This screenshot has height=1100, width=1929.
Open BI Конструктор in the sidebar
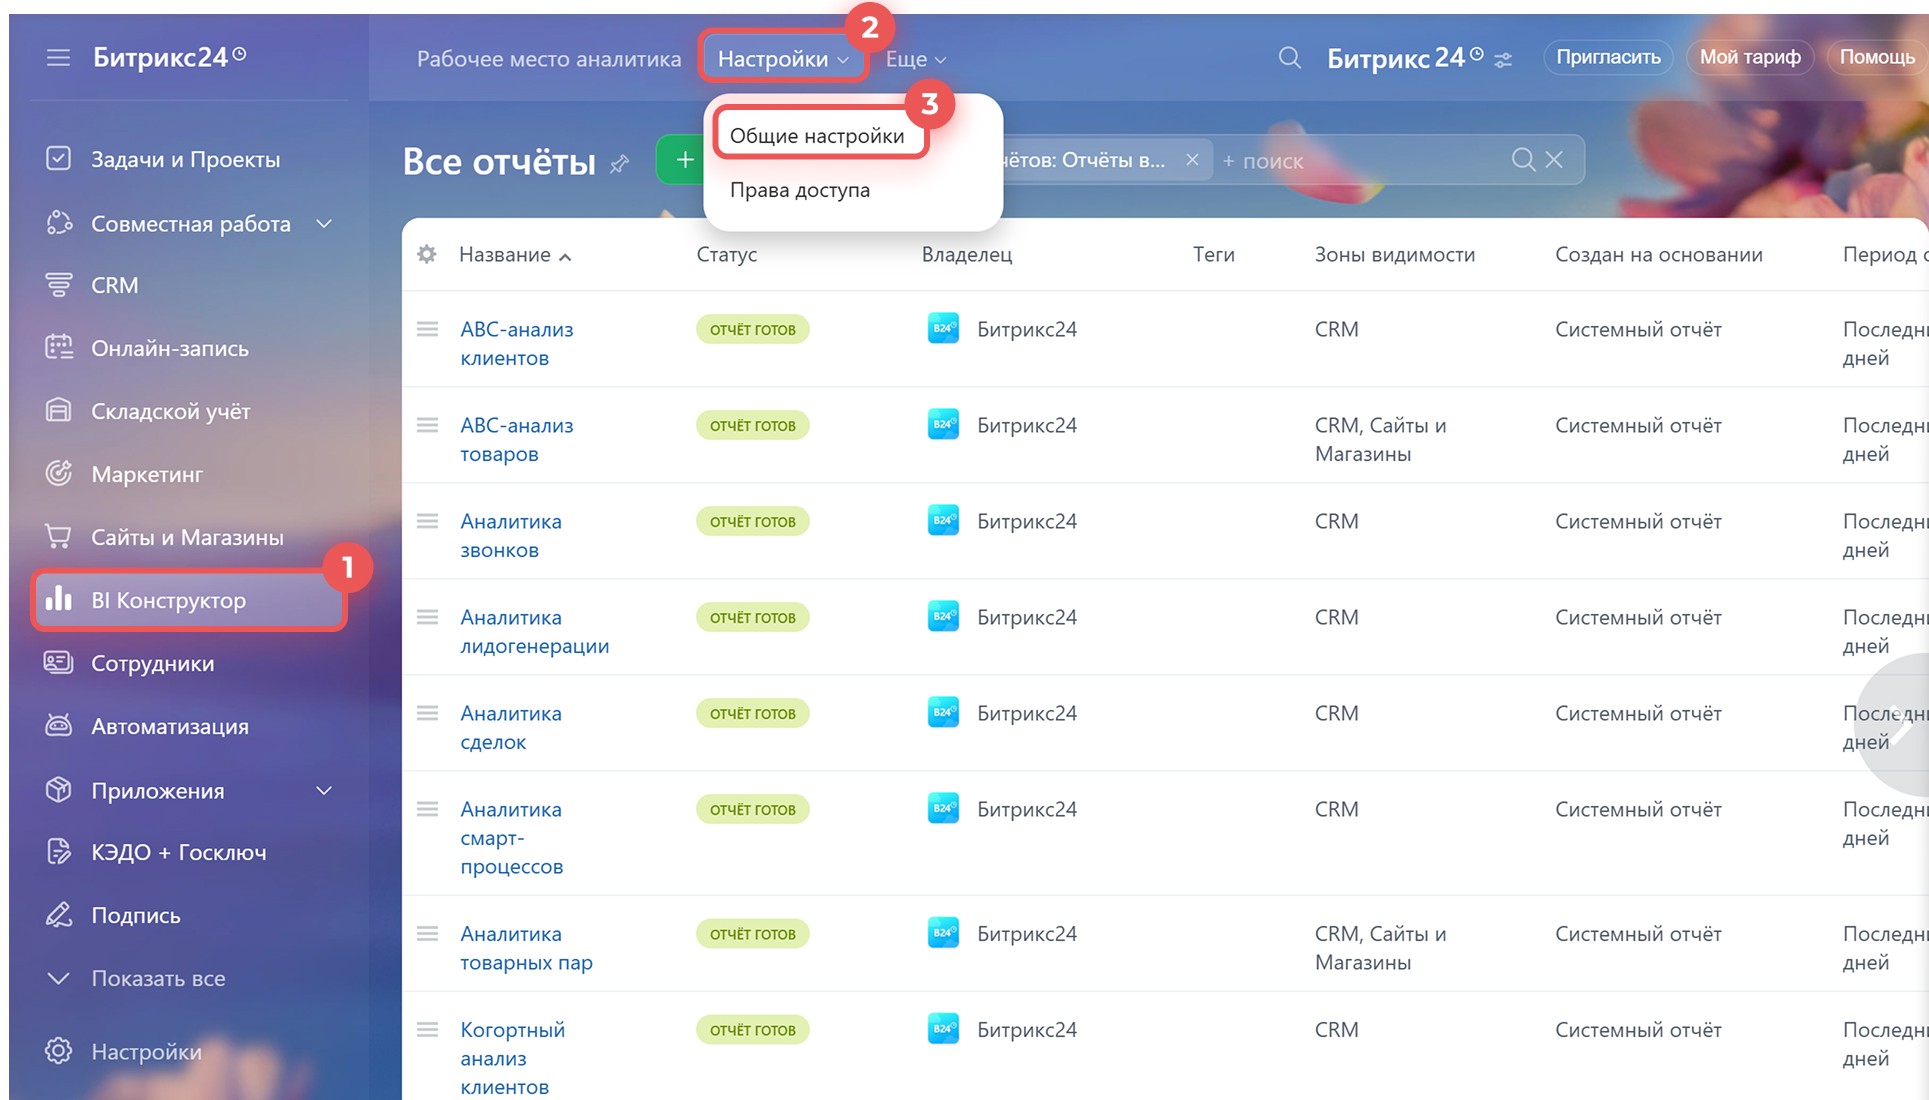(189, 600)
